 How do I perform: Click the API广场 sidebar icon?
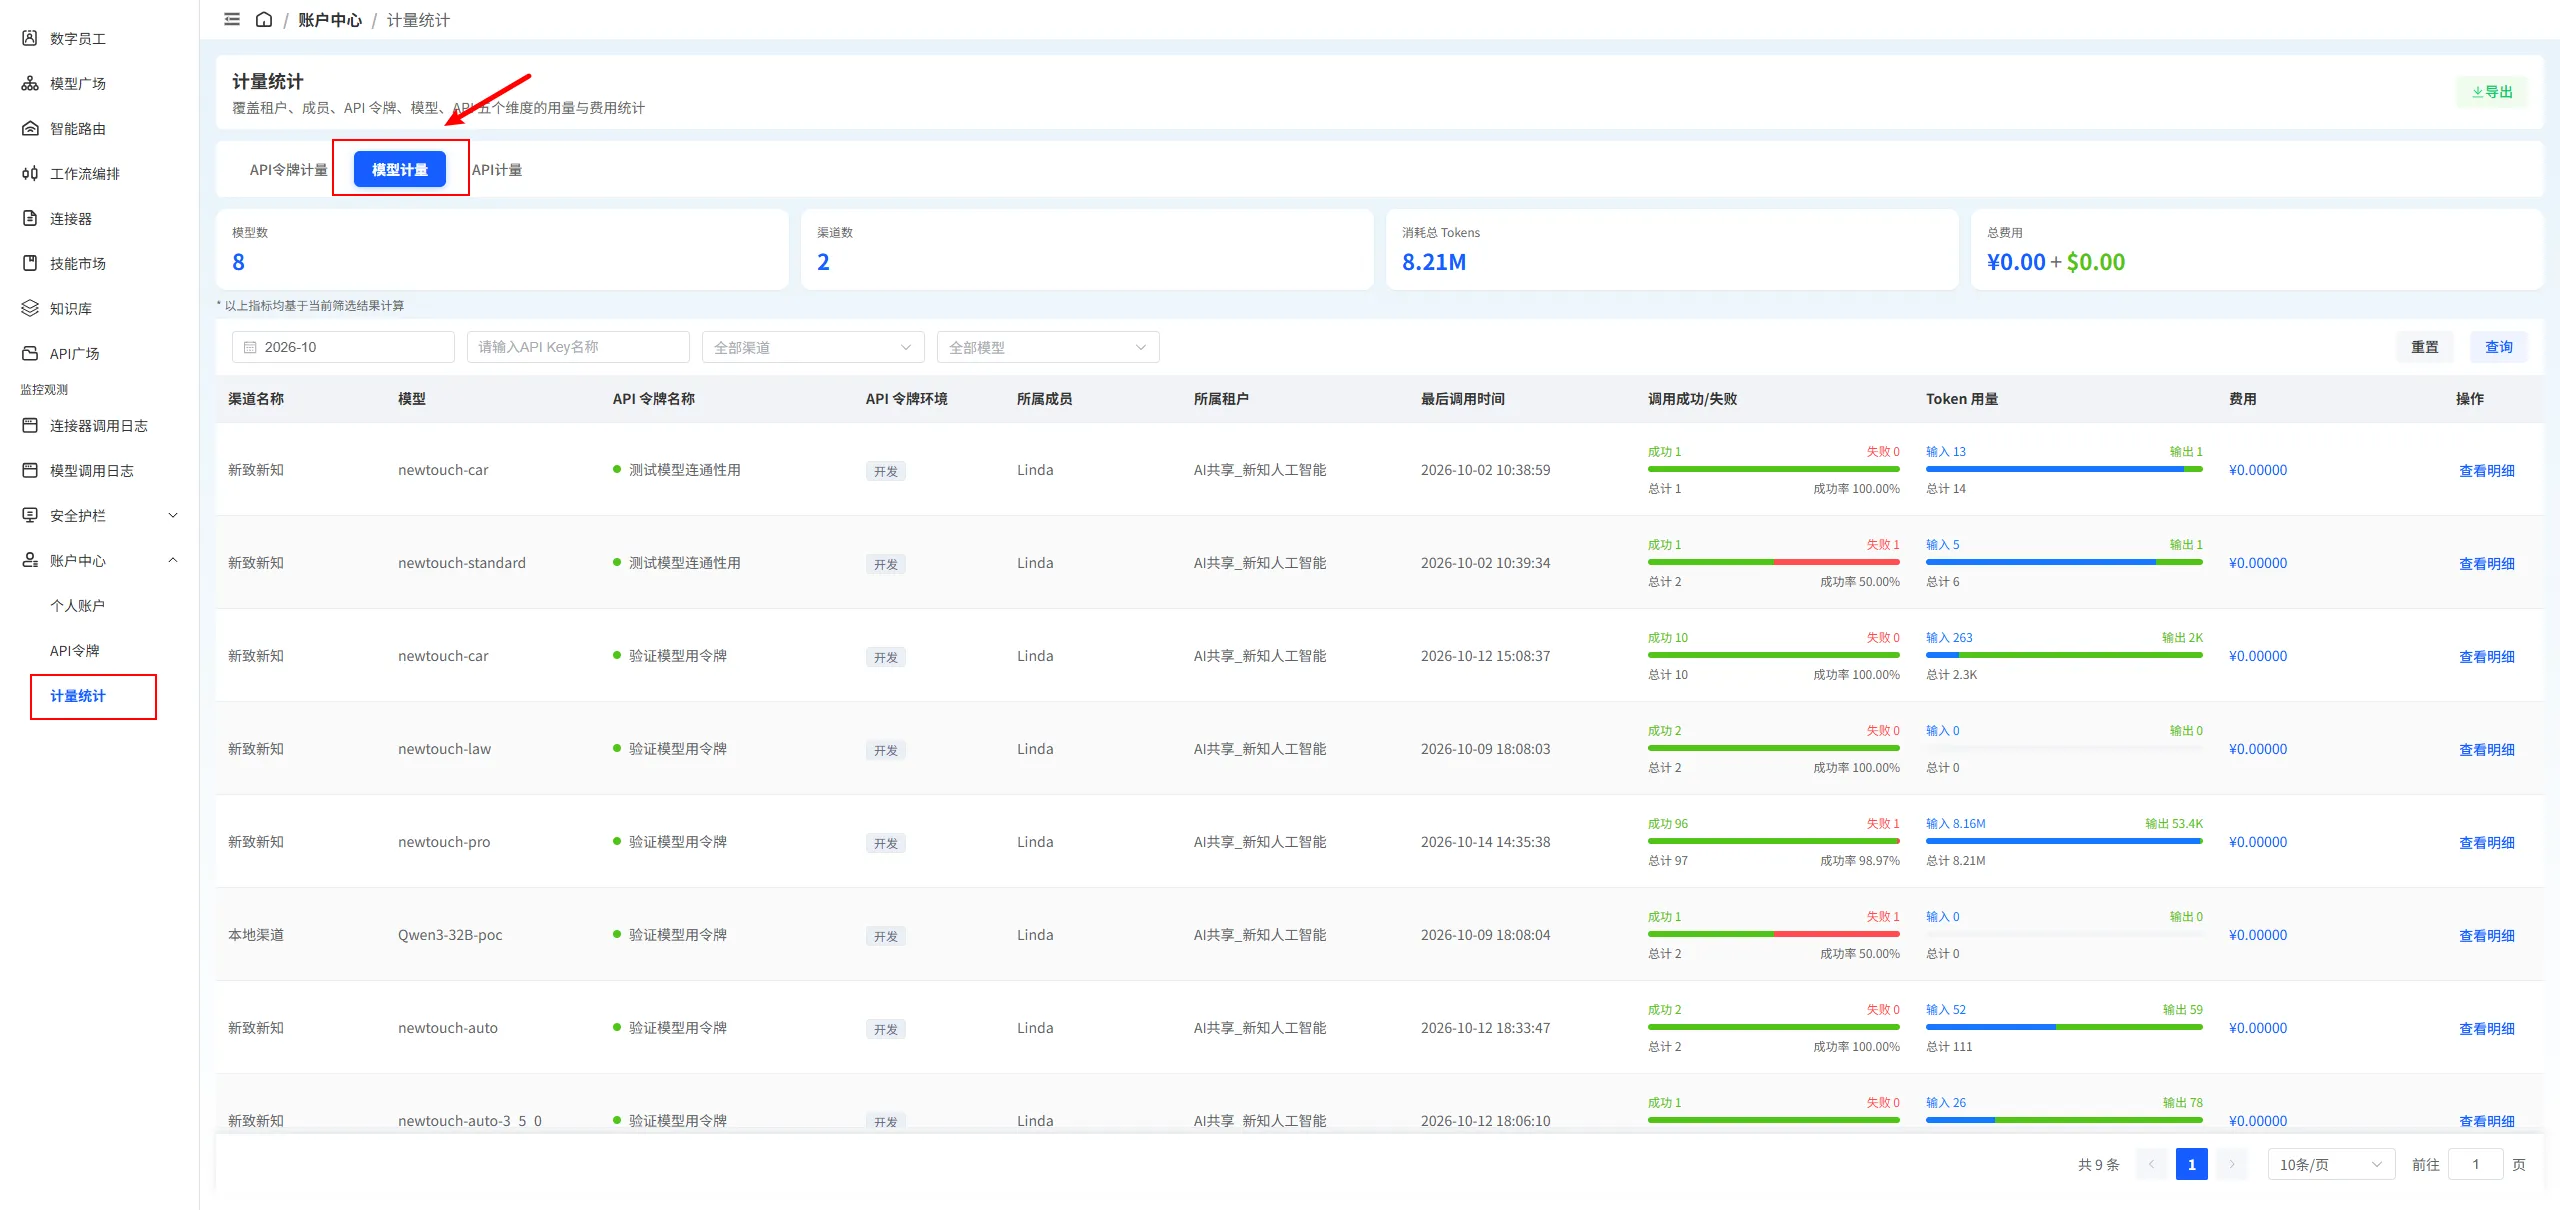pos(30,353)
